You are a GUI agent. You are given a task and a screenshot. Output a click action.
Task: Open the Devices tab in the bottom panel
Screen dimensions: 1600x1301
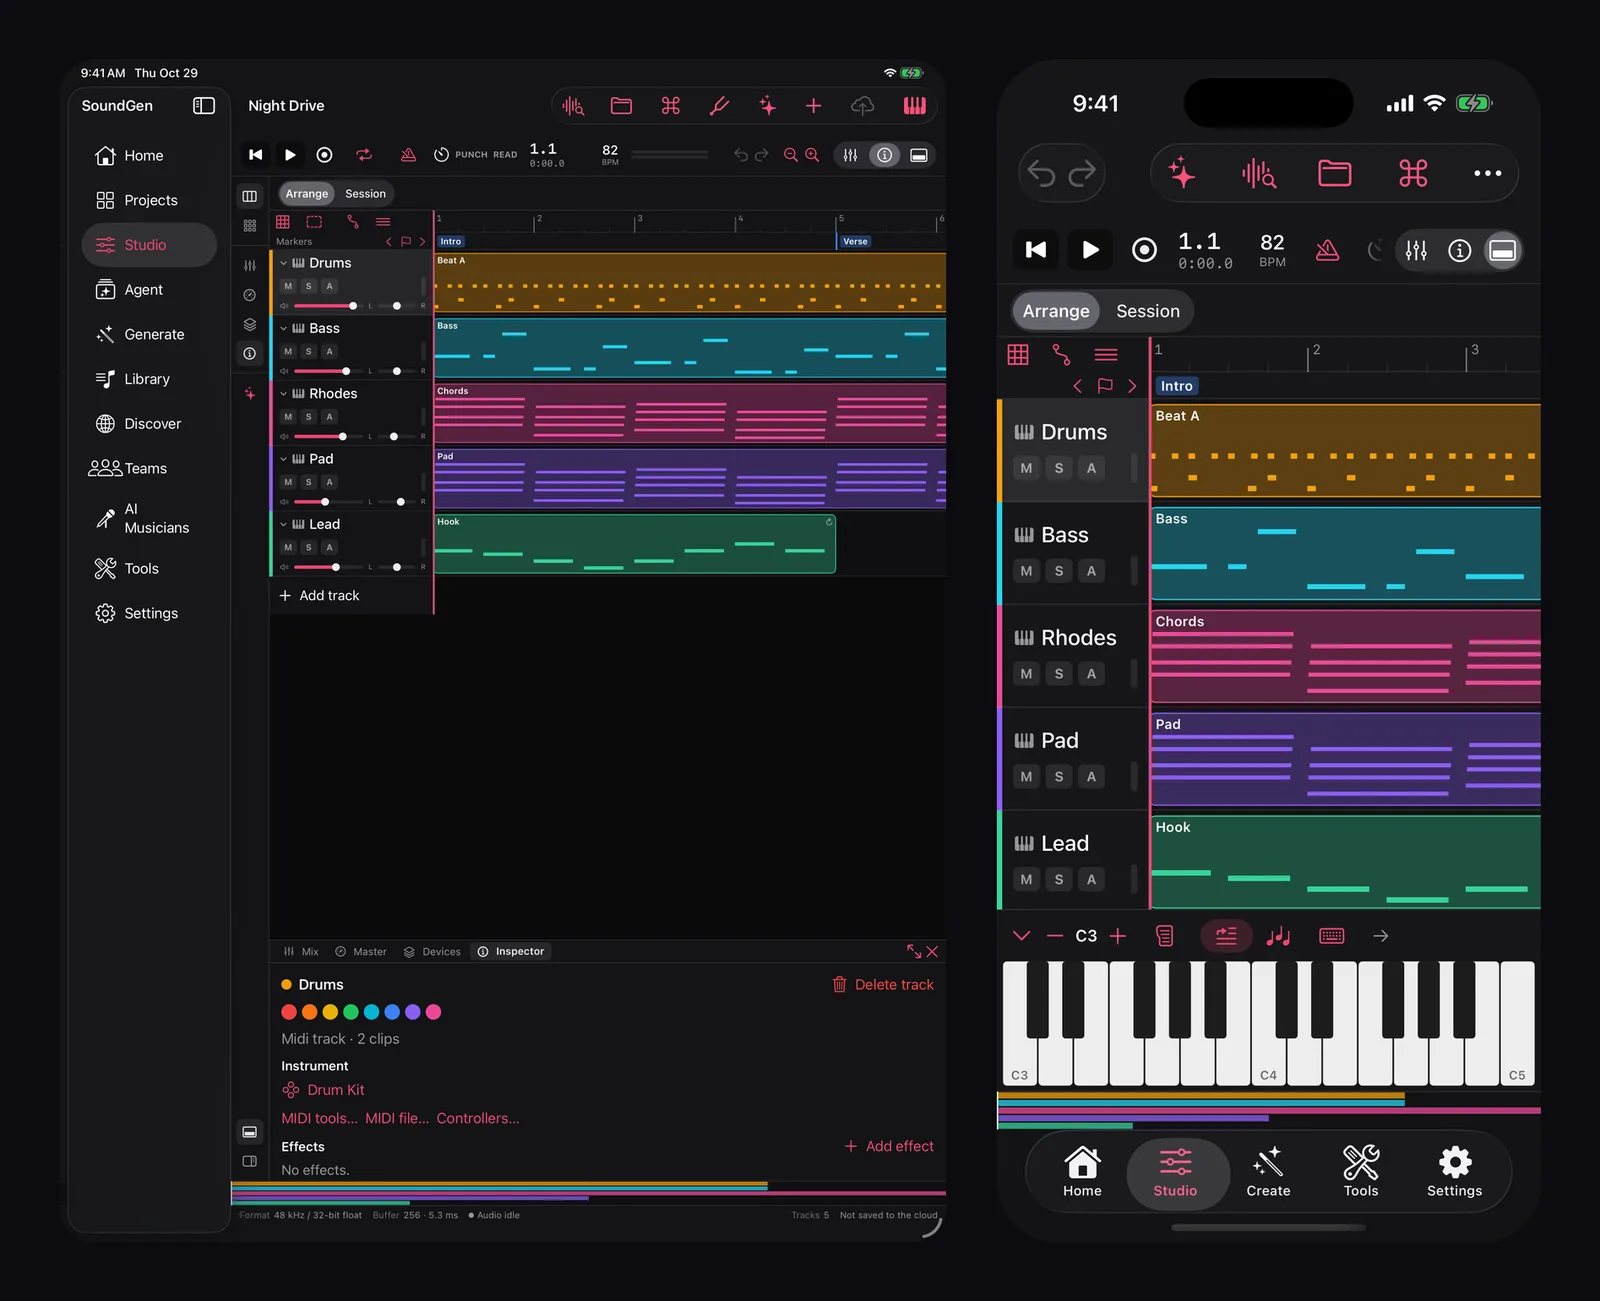pyautogui.click(x=432, y=952)
